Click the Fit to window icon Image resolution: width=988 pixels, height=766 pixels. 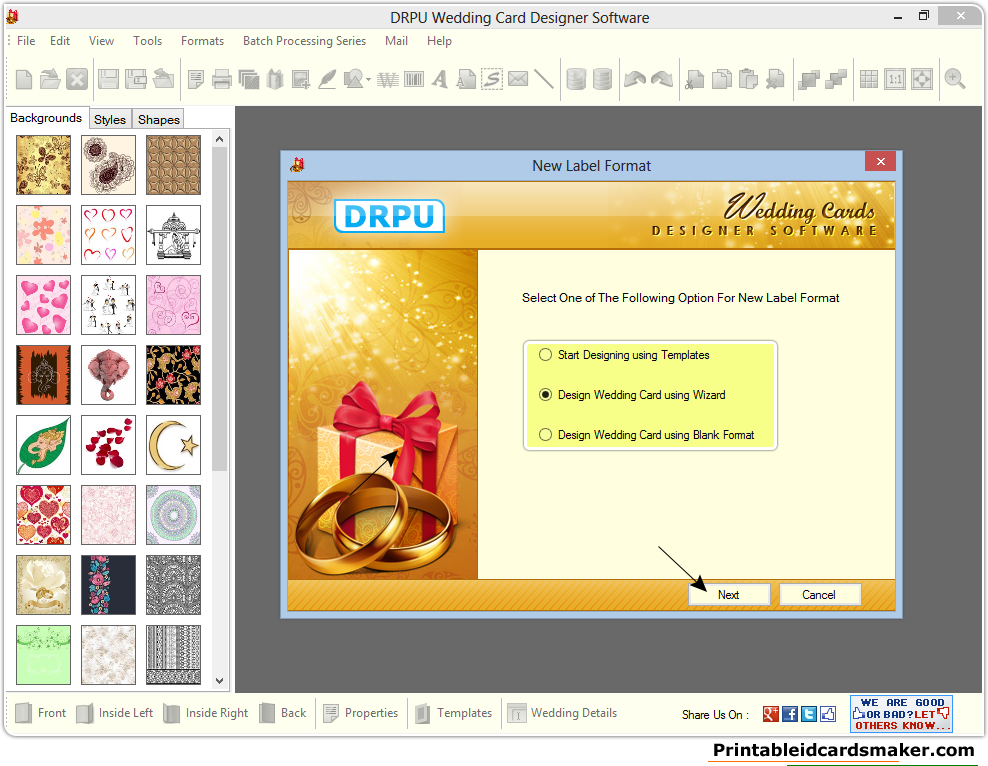click(x=922, y=79)
